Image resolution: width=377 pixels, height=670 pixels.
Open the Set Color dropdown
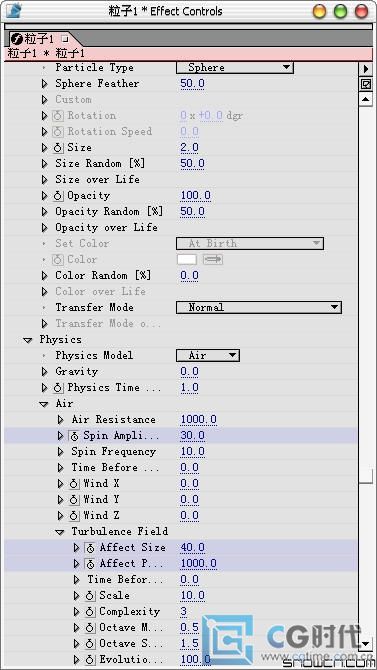[x=250, y=244]
